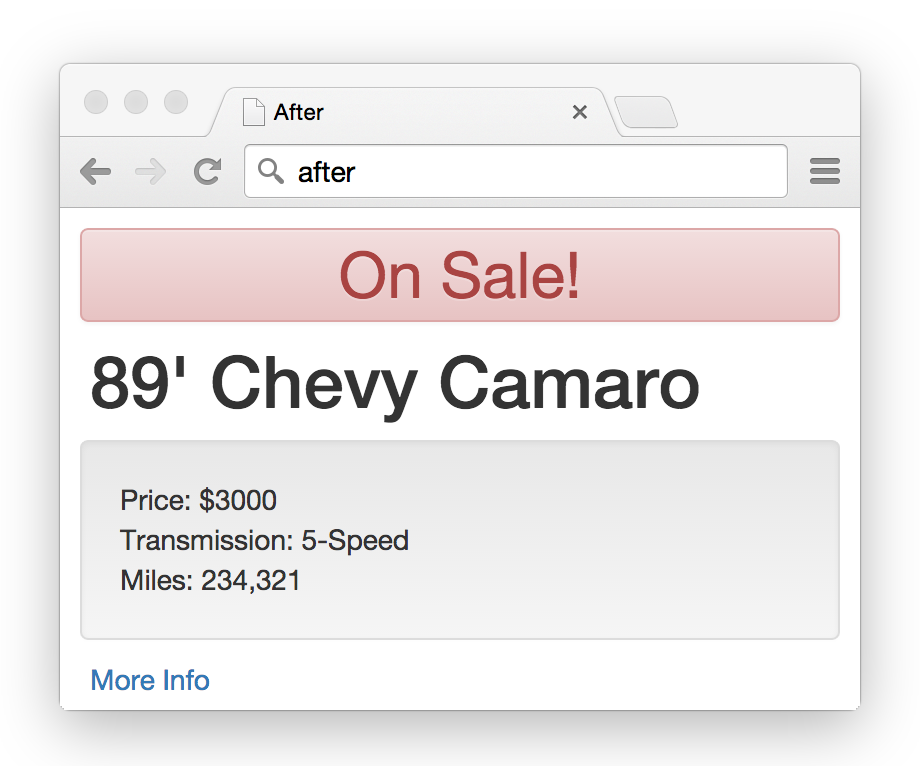
Task: Open the More Info link
Action: pyautogui.click(x=150, y=680)
